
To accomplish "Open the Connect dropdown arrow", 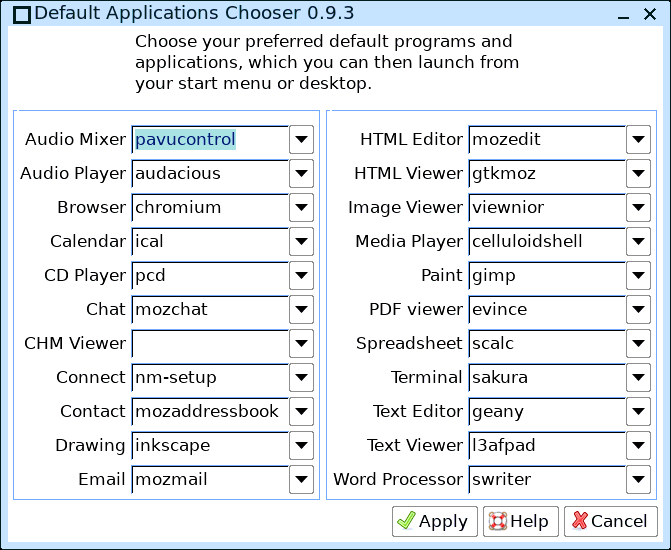I will (x=301, y=378).
